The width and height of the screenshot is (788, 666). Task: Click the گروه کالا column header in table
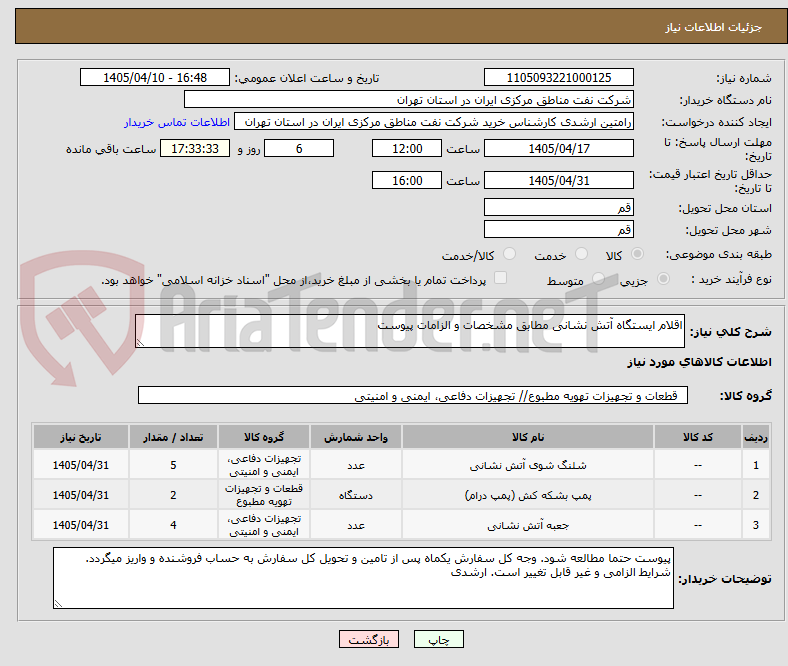(264, 437)
